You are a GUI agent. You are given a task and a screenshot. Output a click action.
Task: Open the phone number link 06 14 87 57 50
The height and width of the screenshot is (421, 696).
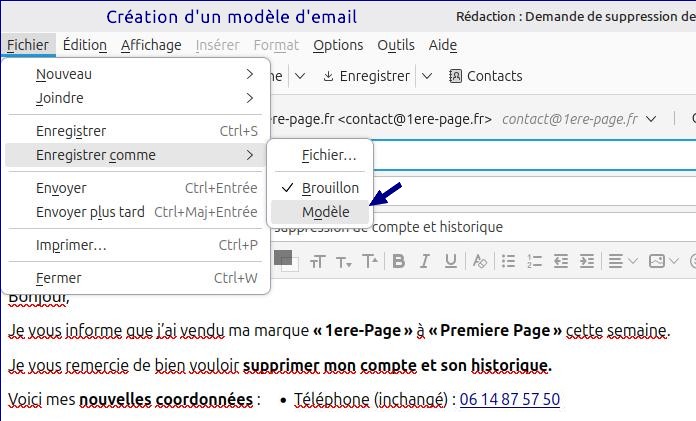pos(509,400)
